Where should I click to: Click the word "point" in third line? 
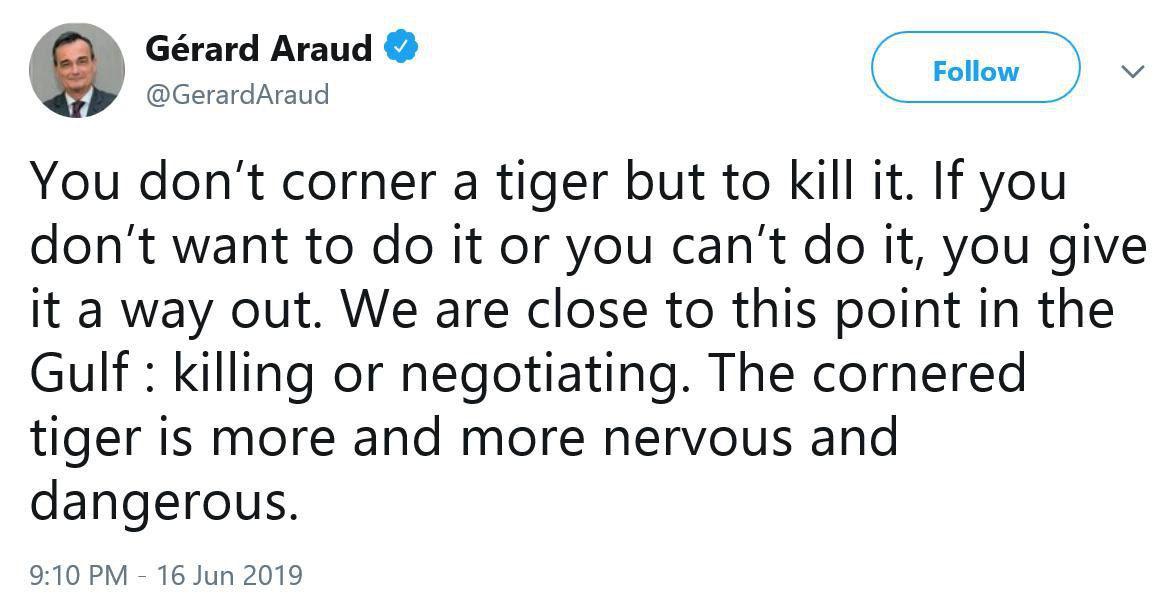pos(897,309)
